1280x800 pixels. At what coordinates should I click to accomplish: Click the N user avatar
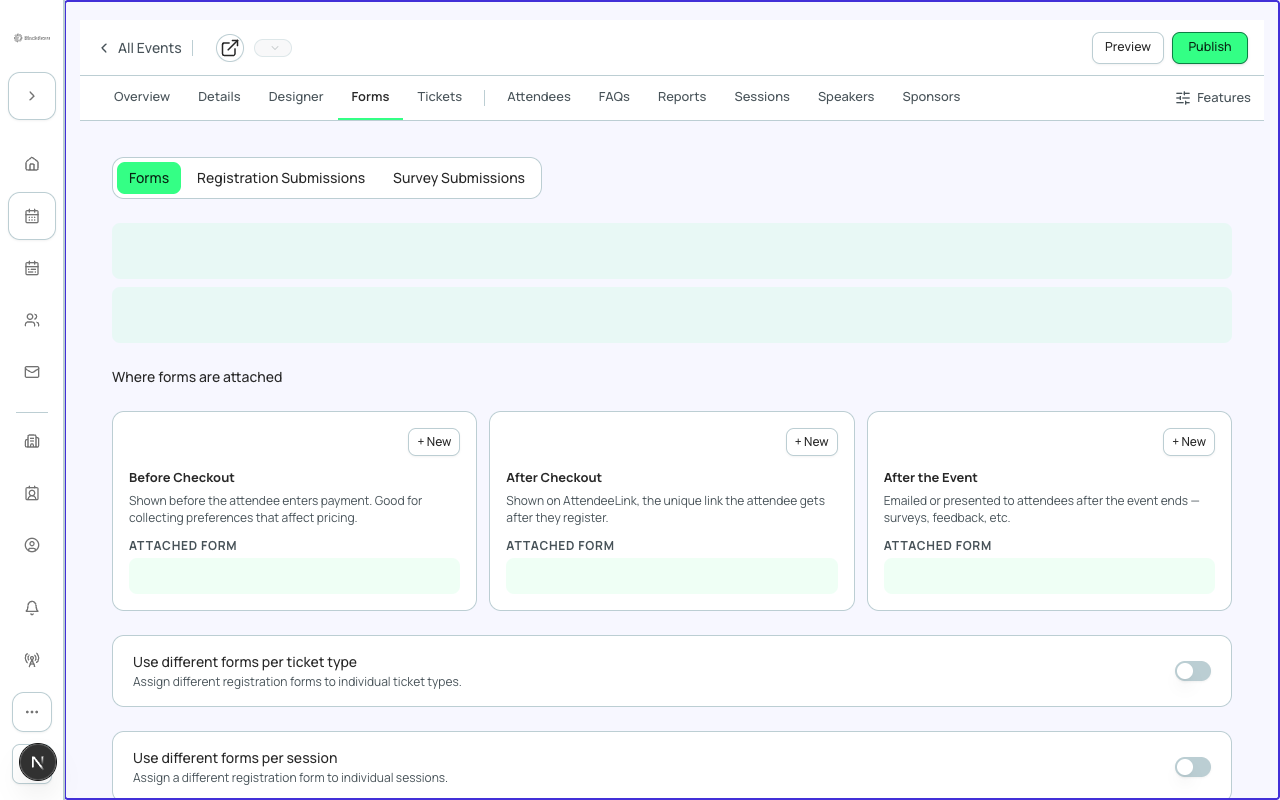[x=38, y=762]
